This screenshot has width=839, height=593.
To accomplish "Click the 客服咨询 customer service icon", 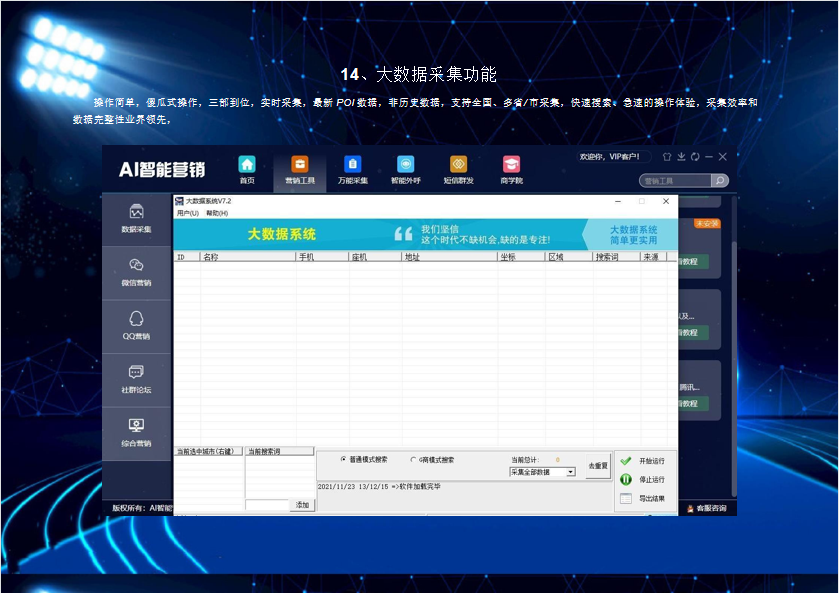I will pos(690,508).
